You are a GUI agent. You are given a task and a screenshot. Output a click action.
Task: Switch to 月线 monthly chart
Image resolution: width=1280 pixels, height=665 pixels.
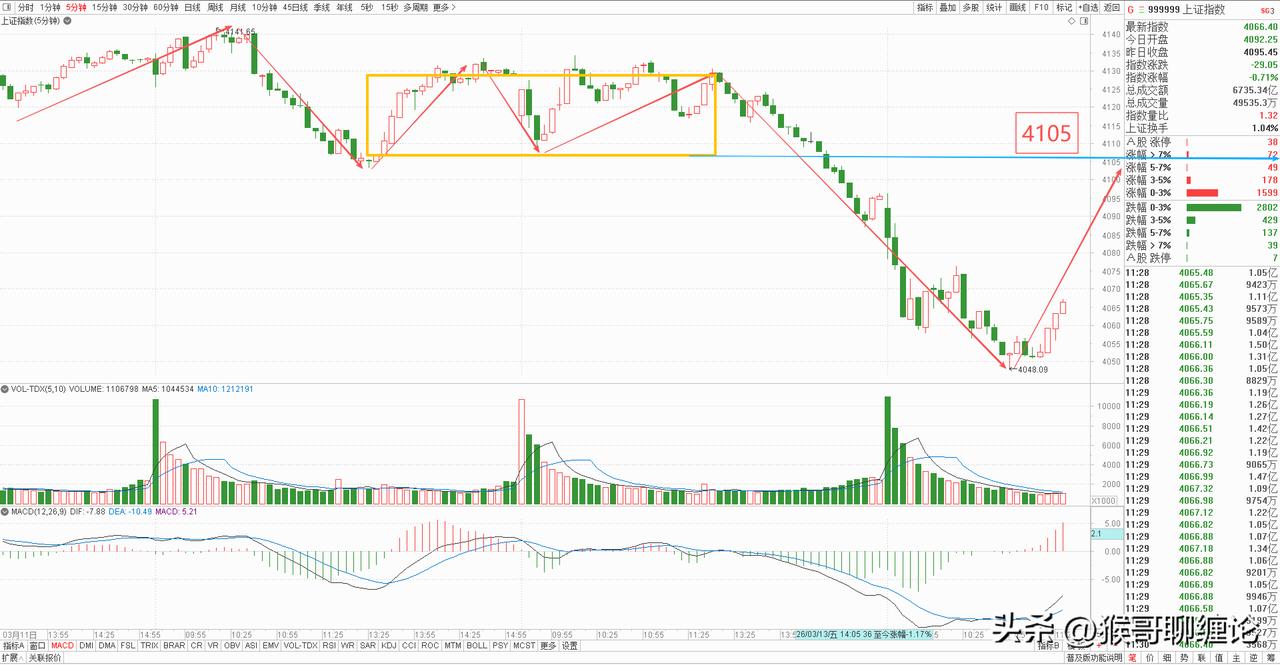238,7
